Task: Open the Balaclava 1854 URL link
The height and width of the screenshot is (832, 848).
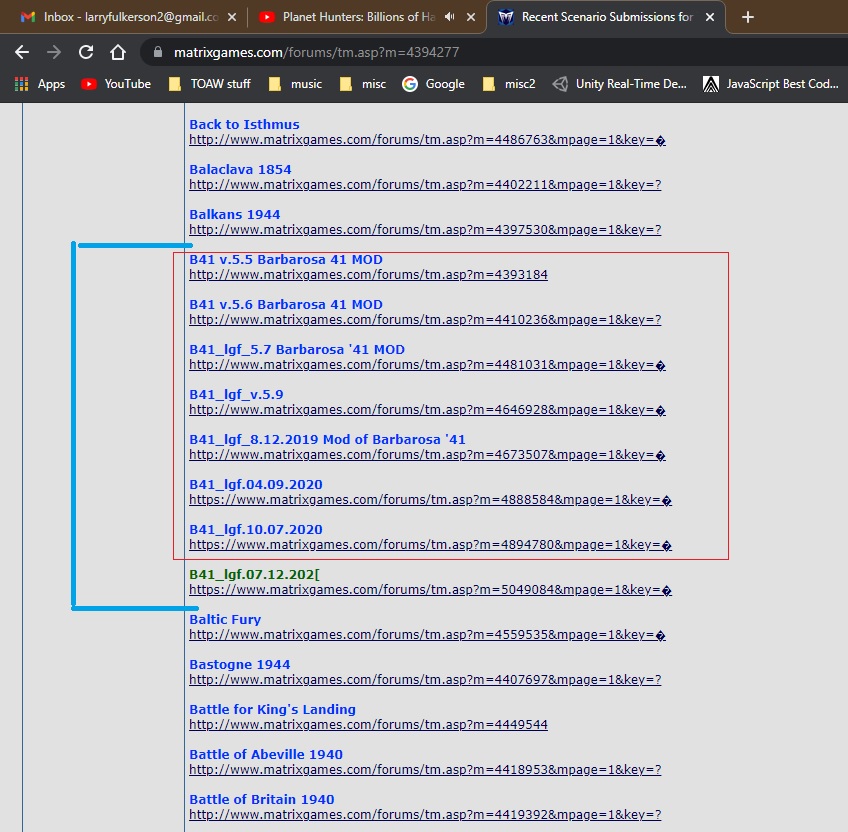Action: coord(425,185)
